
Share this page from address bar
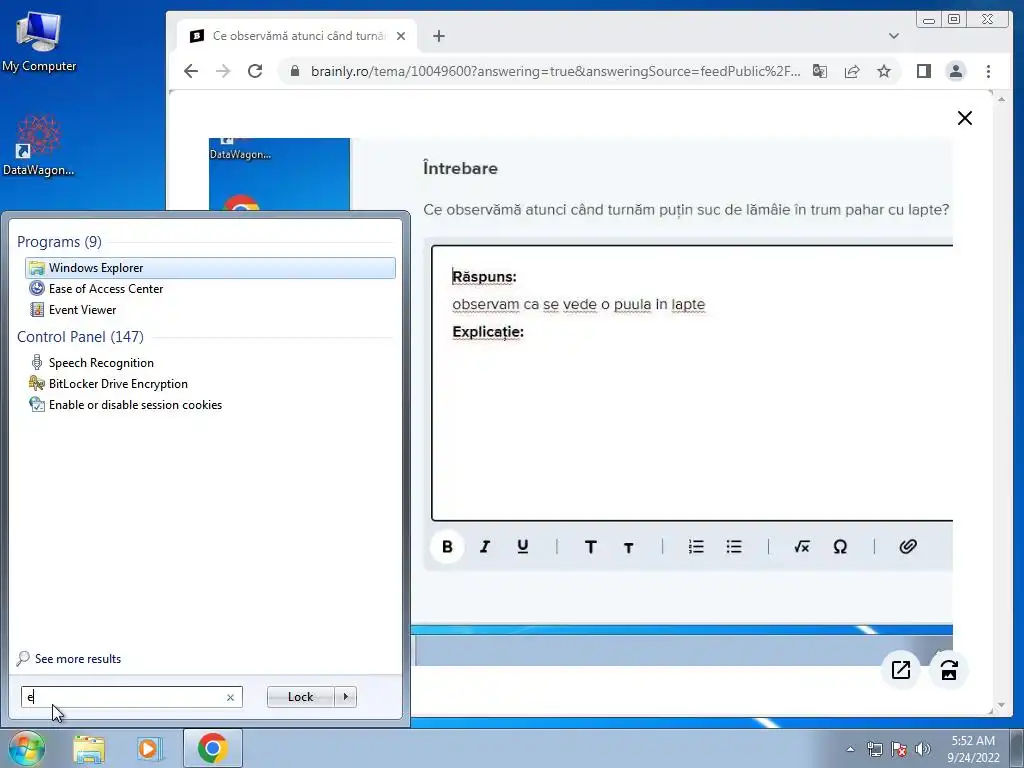pyautogui.click(x=852, y=71)
